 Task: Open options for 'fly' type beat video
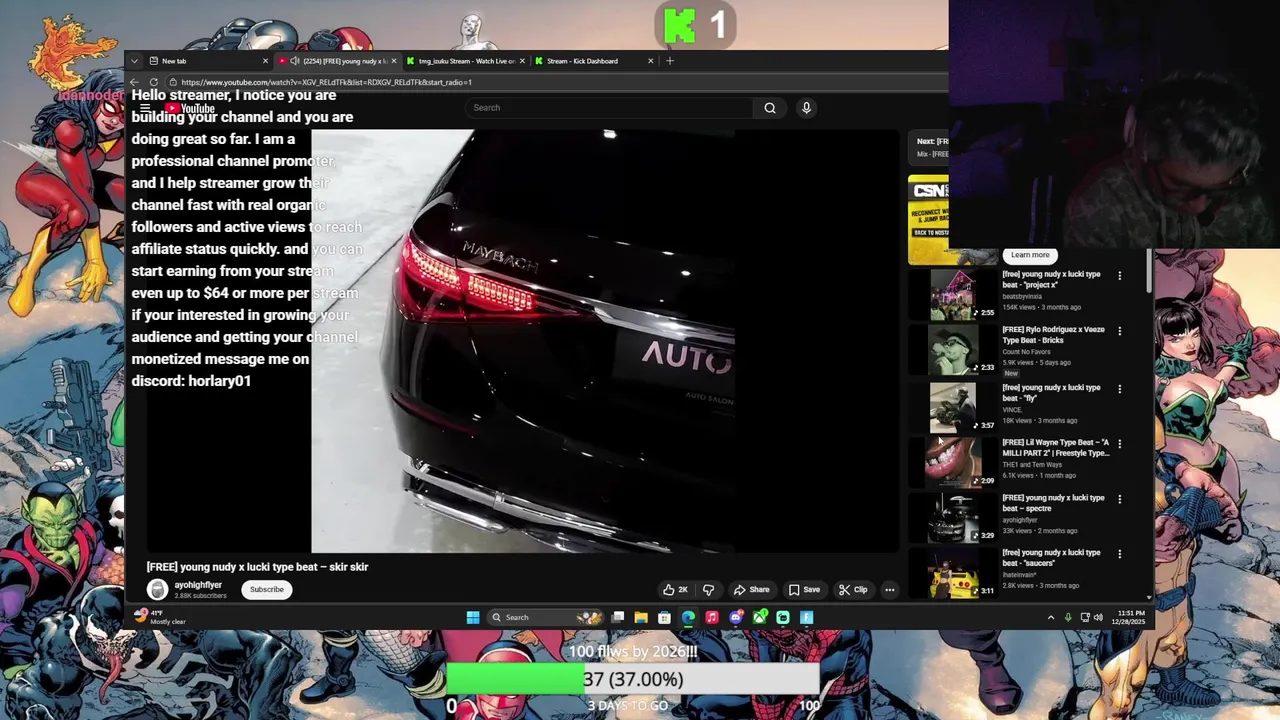[1119, 389]
